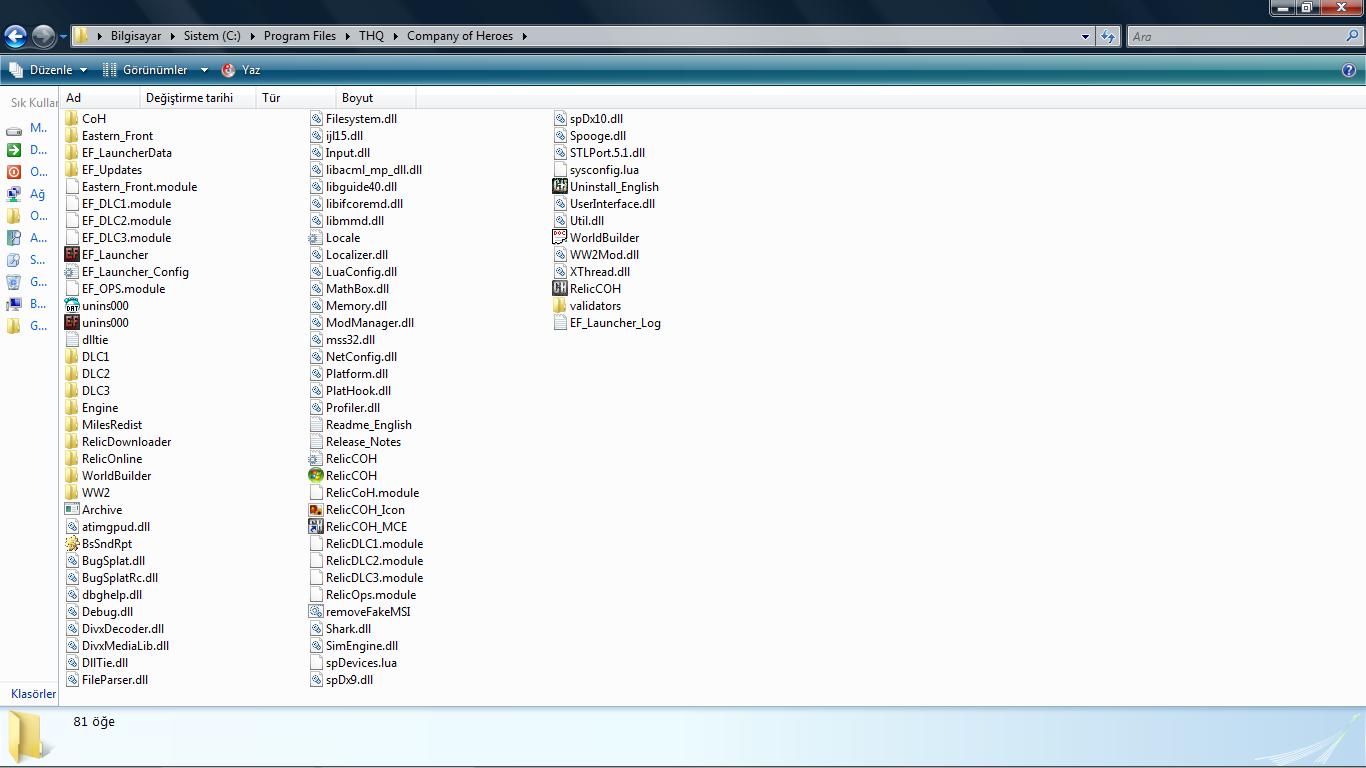Click the magnifier icon in the search box

1353,36
